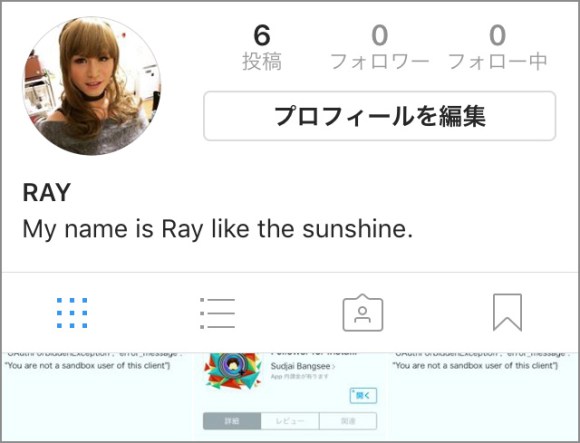Screen dimensions: 580x443
Task: Select the 詳細 tab in middle post
Action: click(232, 421)
